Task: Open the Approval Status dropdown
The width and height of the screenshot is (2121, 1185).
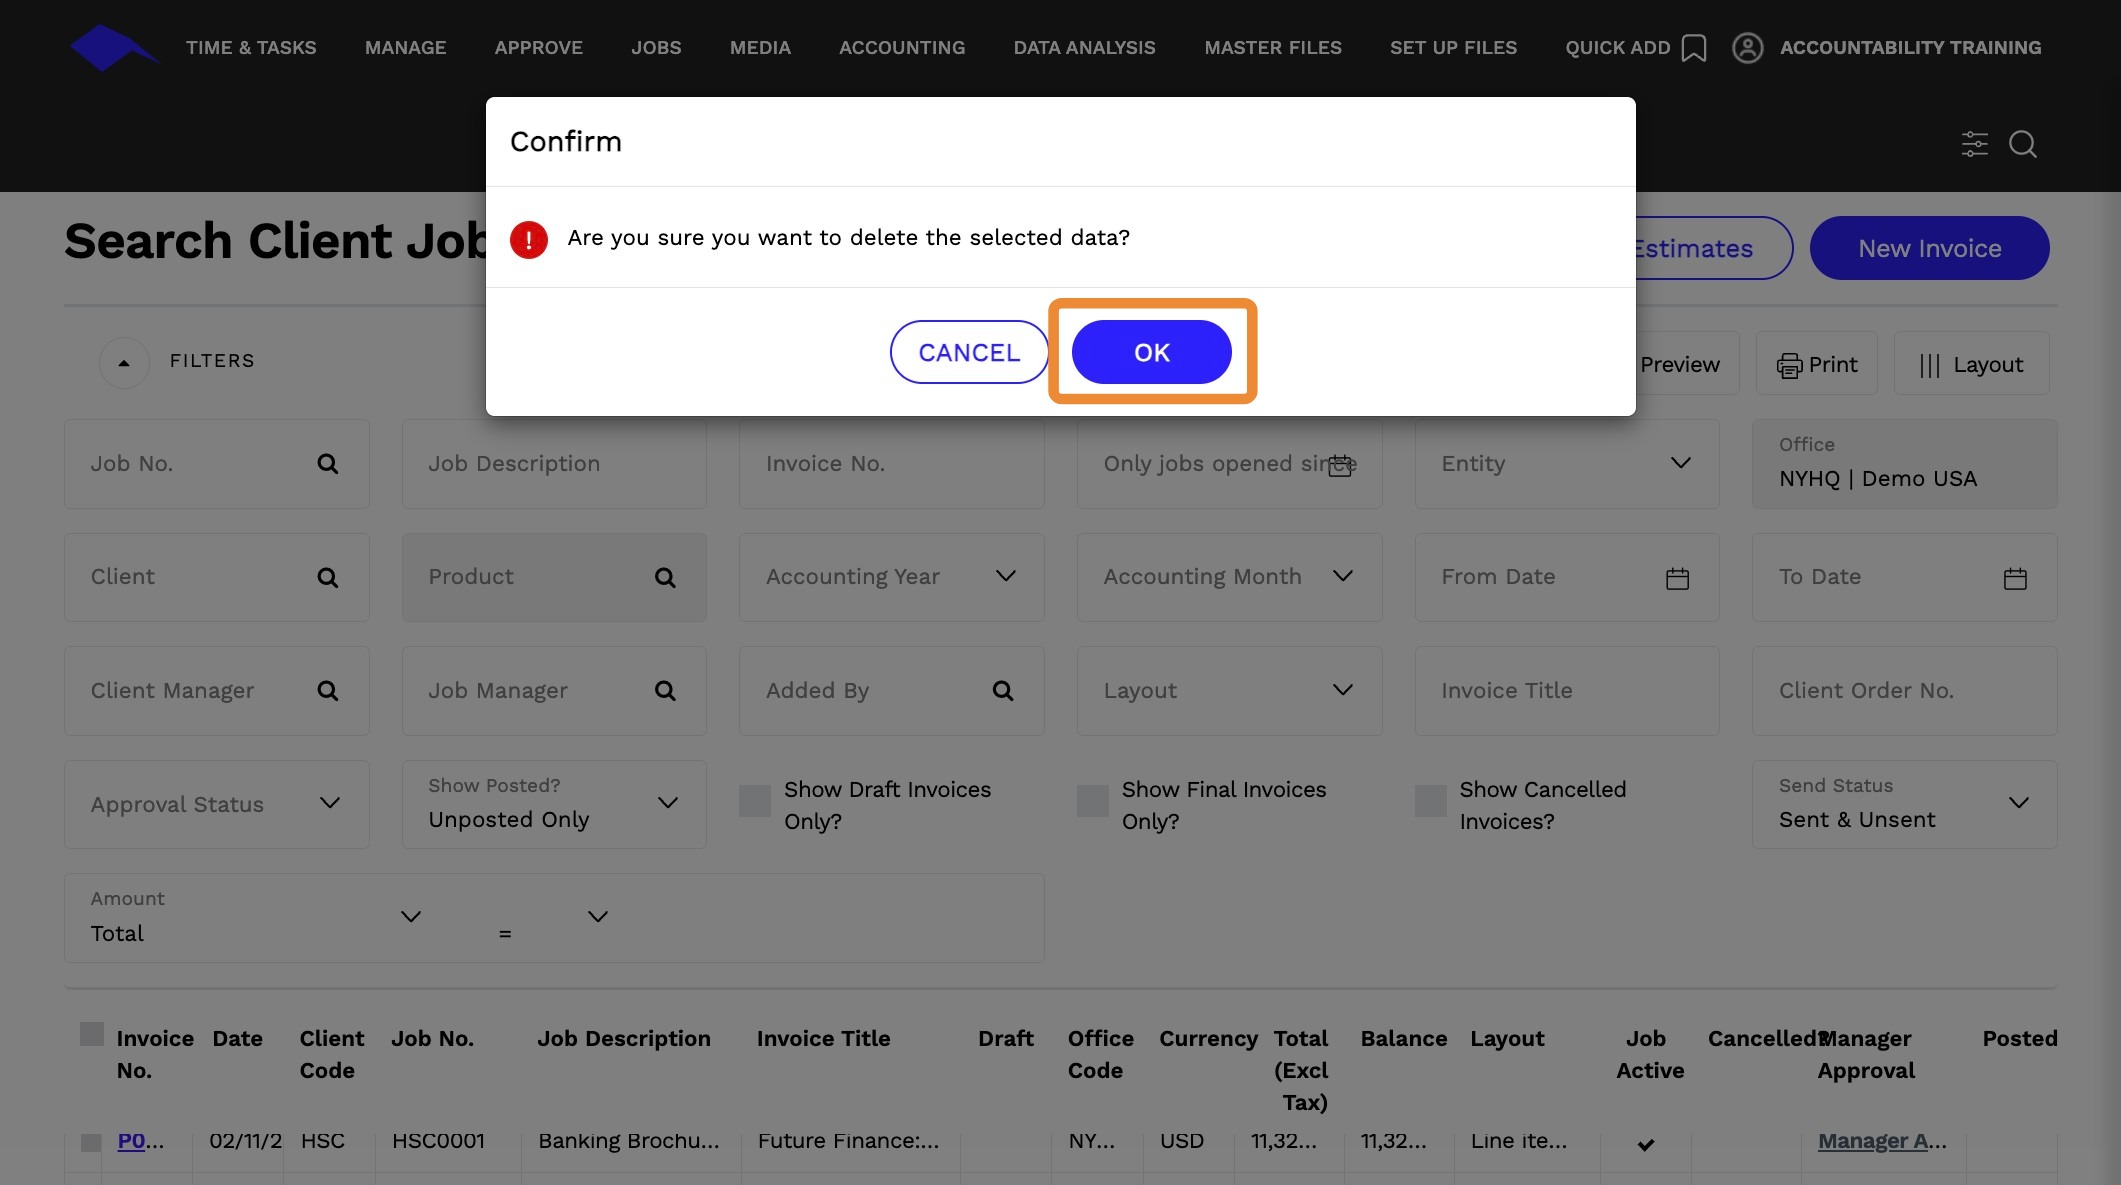Action: (329, 803)
